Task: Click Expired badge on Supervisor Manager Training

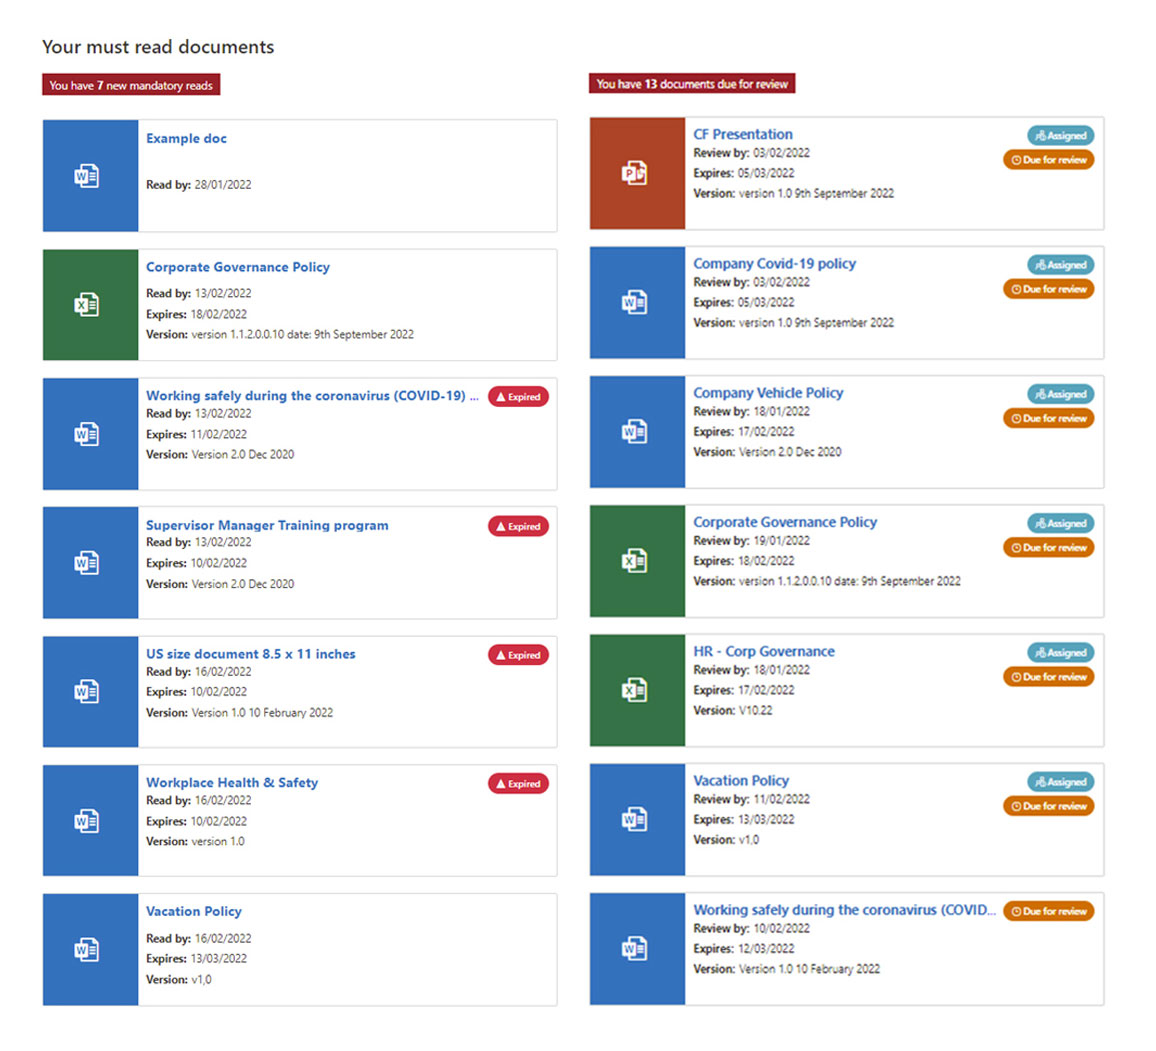Action: (518, 526)
